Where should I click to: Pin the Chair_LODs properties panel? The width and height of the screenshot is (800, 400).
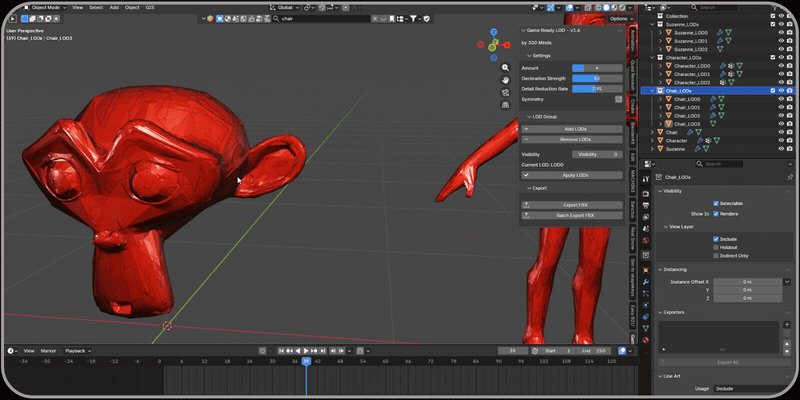pyautogui.click(x=790, y=177)
